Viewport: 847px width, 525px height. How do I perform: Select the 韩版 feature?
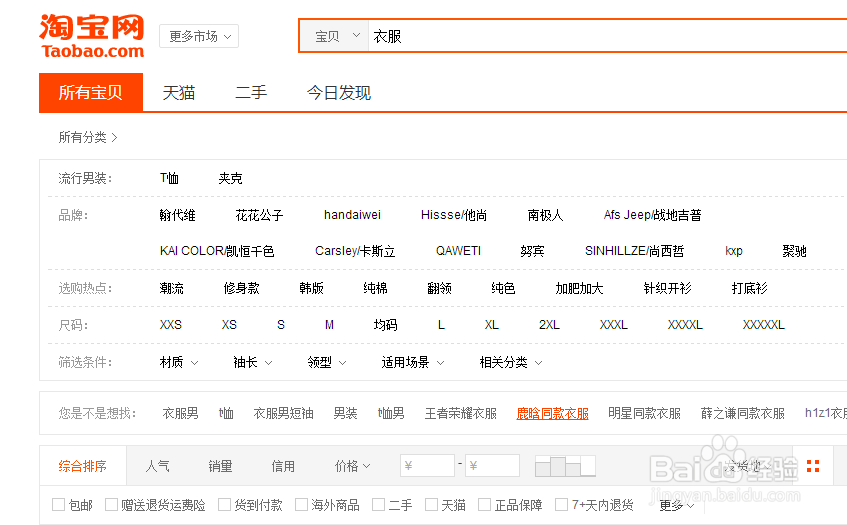click(312, 288)
